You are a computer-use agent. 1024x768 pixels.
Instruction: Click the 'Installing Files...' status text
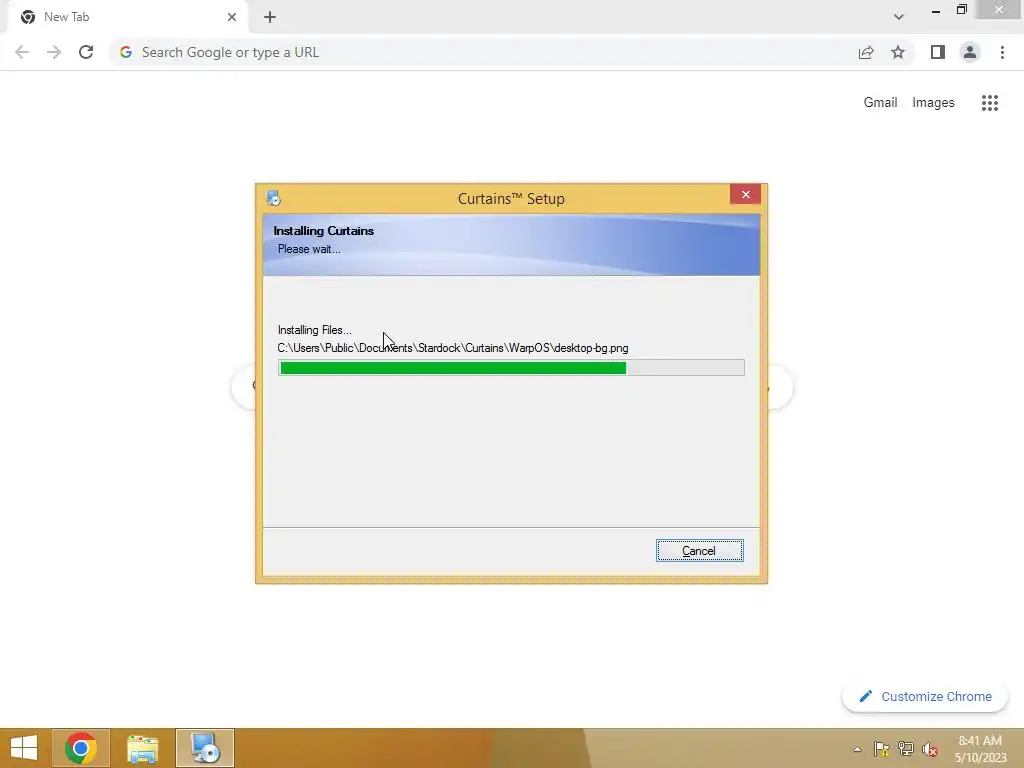pos(315,330)
